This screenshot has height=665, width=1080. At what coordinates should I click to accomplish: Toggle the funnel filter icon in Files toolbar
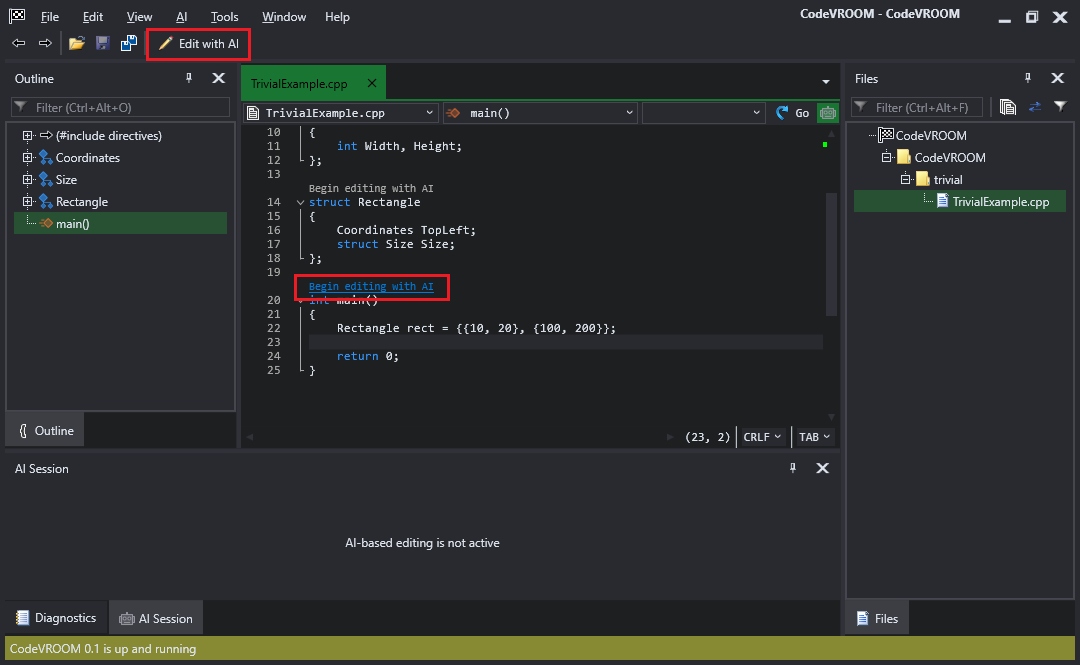pos(1060,107)
